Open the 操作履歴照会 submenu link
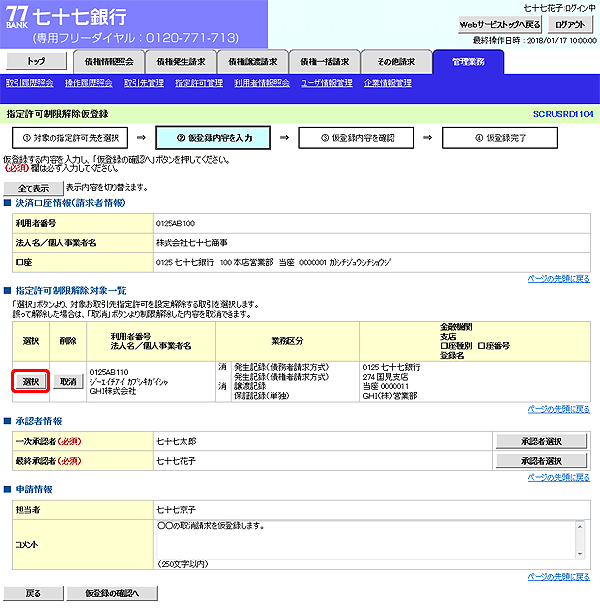 tap(89, 83)
